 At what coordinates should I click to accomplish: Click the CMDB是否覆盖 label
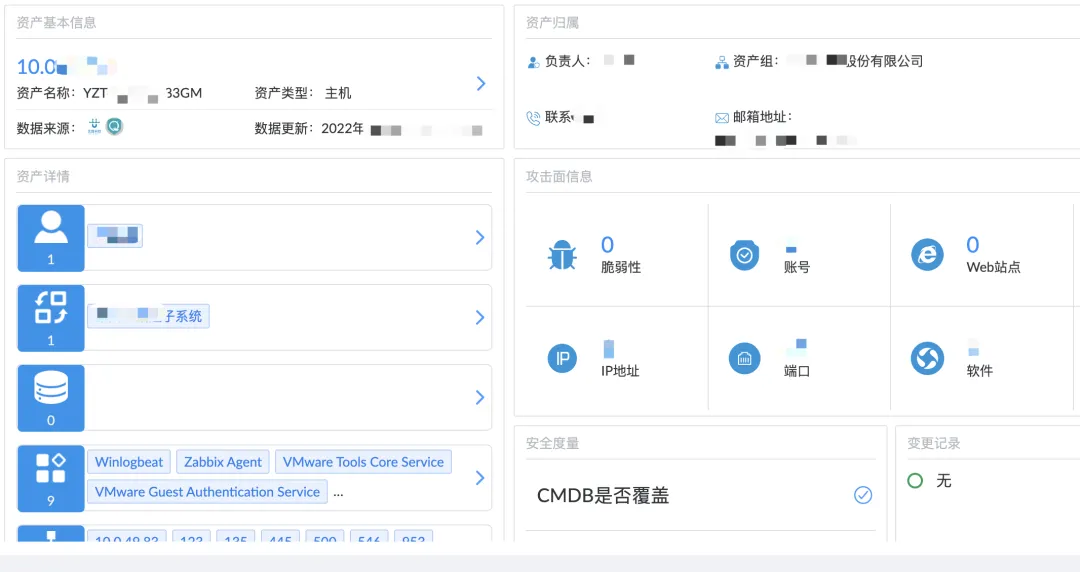(603, 496)
